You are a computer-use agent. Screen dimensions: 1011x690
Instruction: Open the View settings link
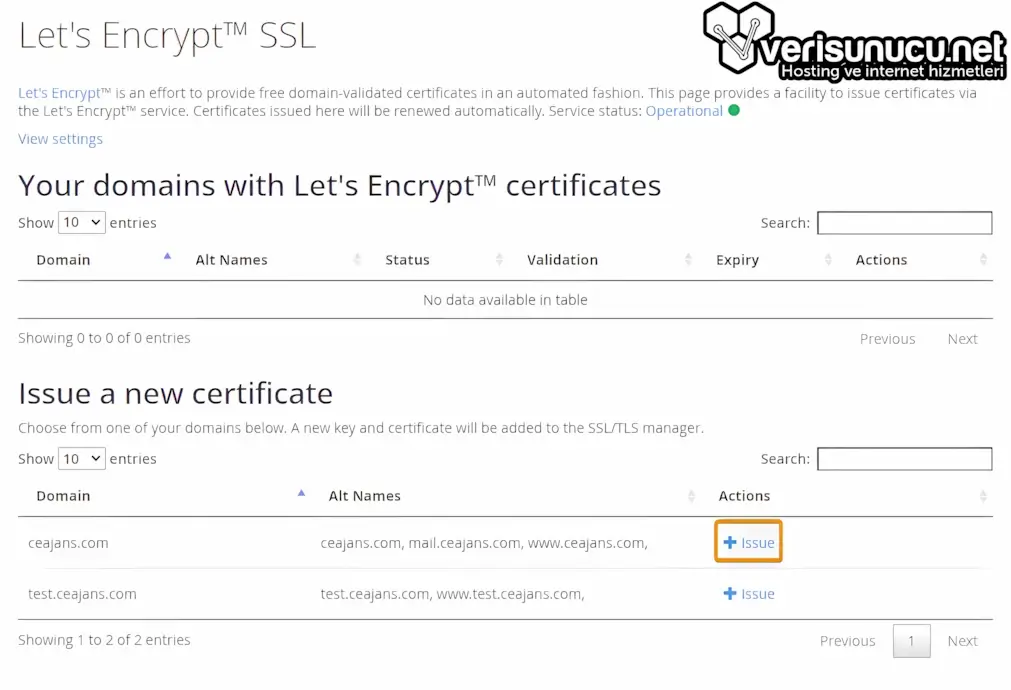pos(60,139)
